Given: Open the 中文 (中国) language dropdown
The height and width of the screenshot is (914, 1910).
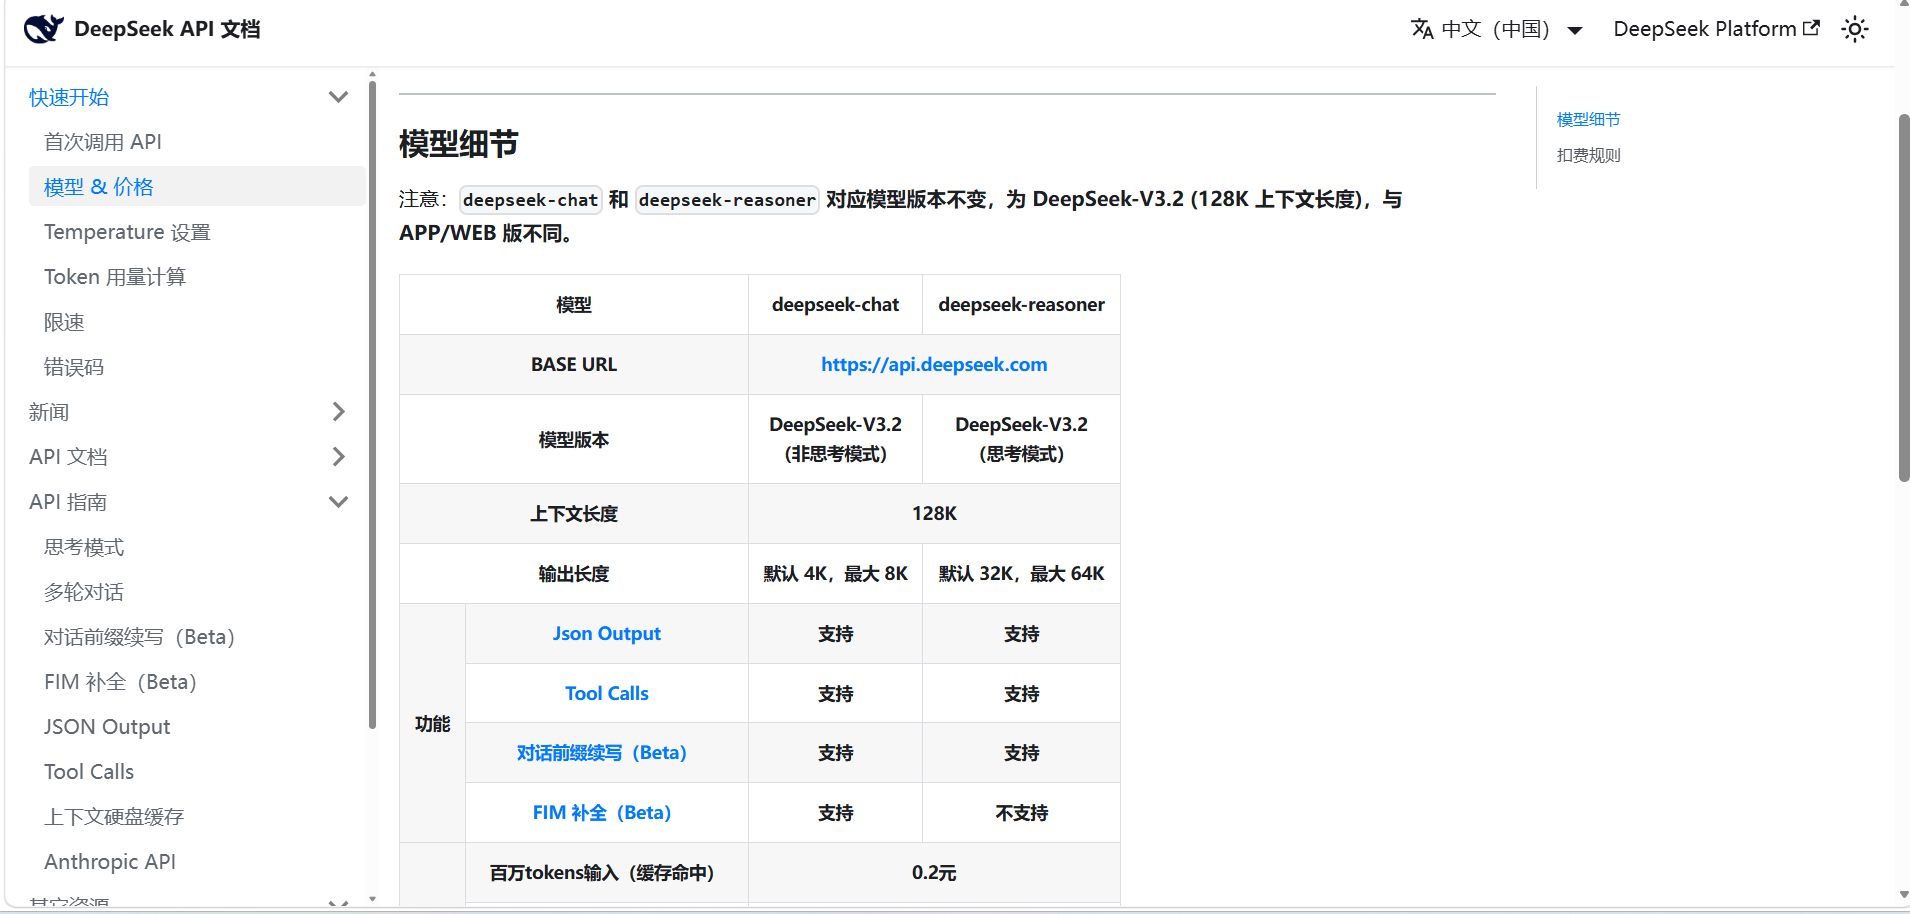Looking at the screenshot, I should 1497,29.
